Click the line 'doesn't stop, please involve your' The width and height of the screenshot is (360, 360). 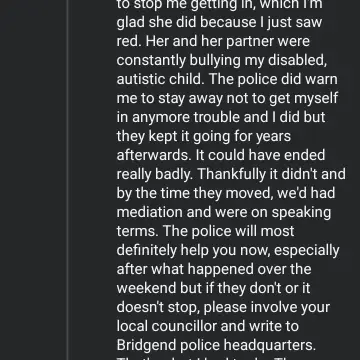tap(223, 307)
